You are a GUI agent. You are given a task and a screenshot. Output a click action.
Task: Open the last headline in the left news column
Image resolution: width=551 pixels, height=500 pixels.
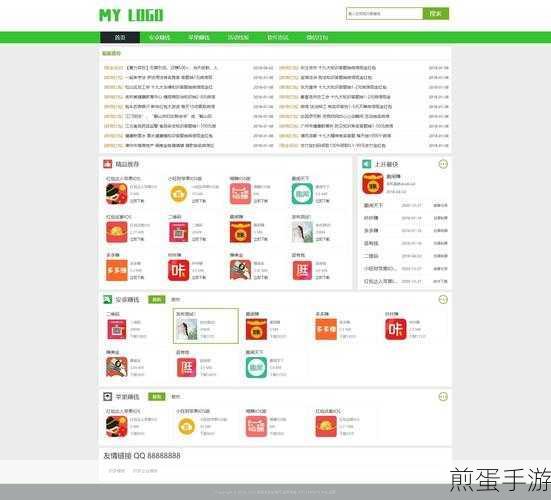tap(169, 145)
